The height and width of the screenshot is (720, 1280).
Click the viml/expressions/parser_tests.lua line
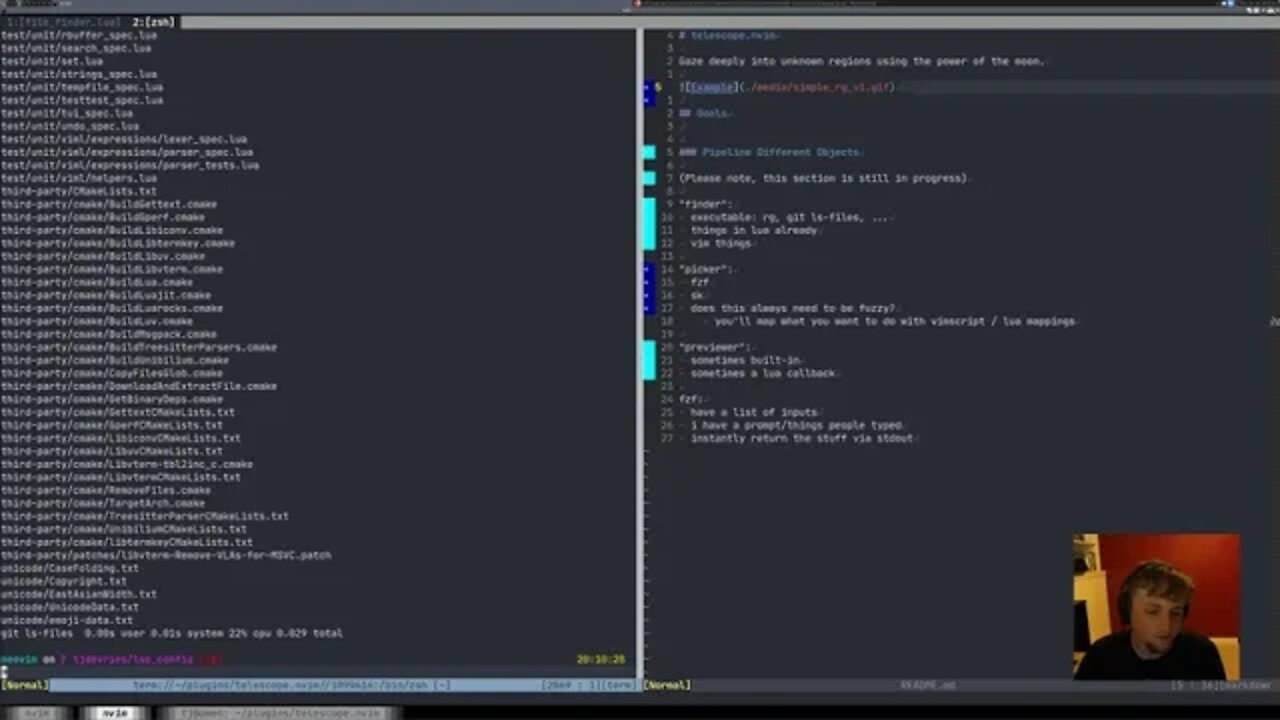(x=130, y=165)
